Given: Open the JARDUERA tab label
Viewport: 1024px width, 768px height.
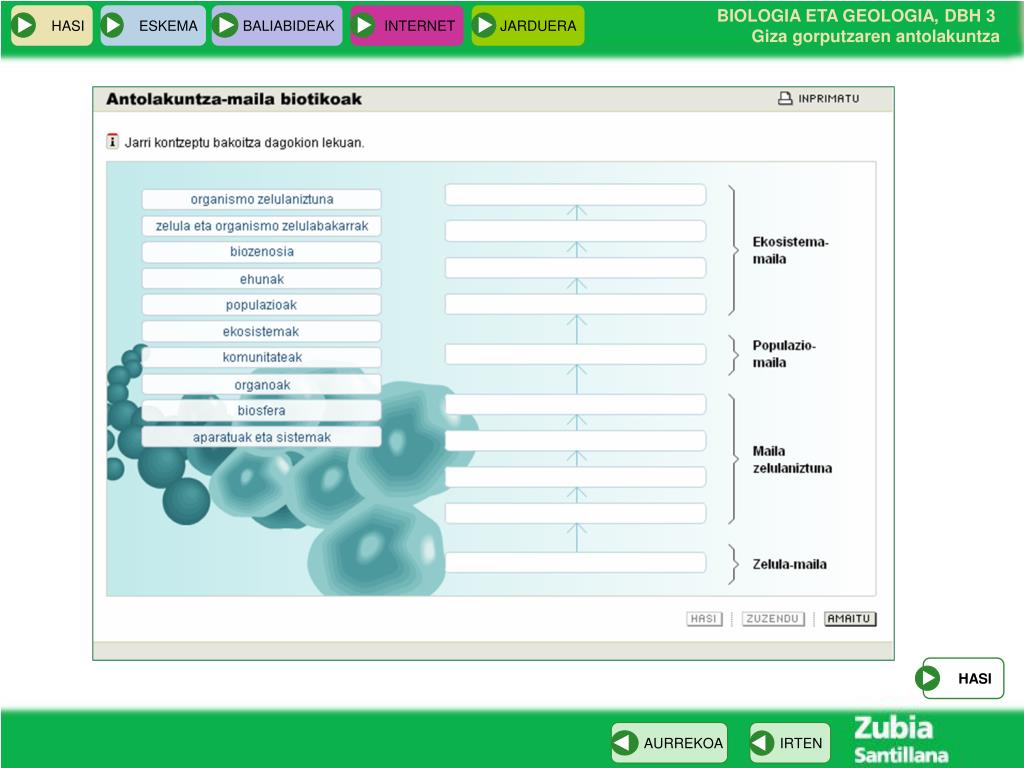Looking at the screenshot, I should [538, 26].
